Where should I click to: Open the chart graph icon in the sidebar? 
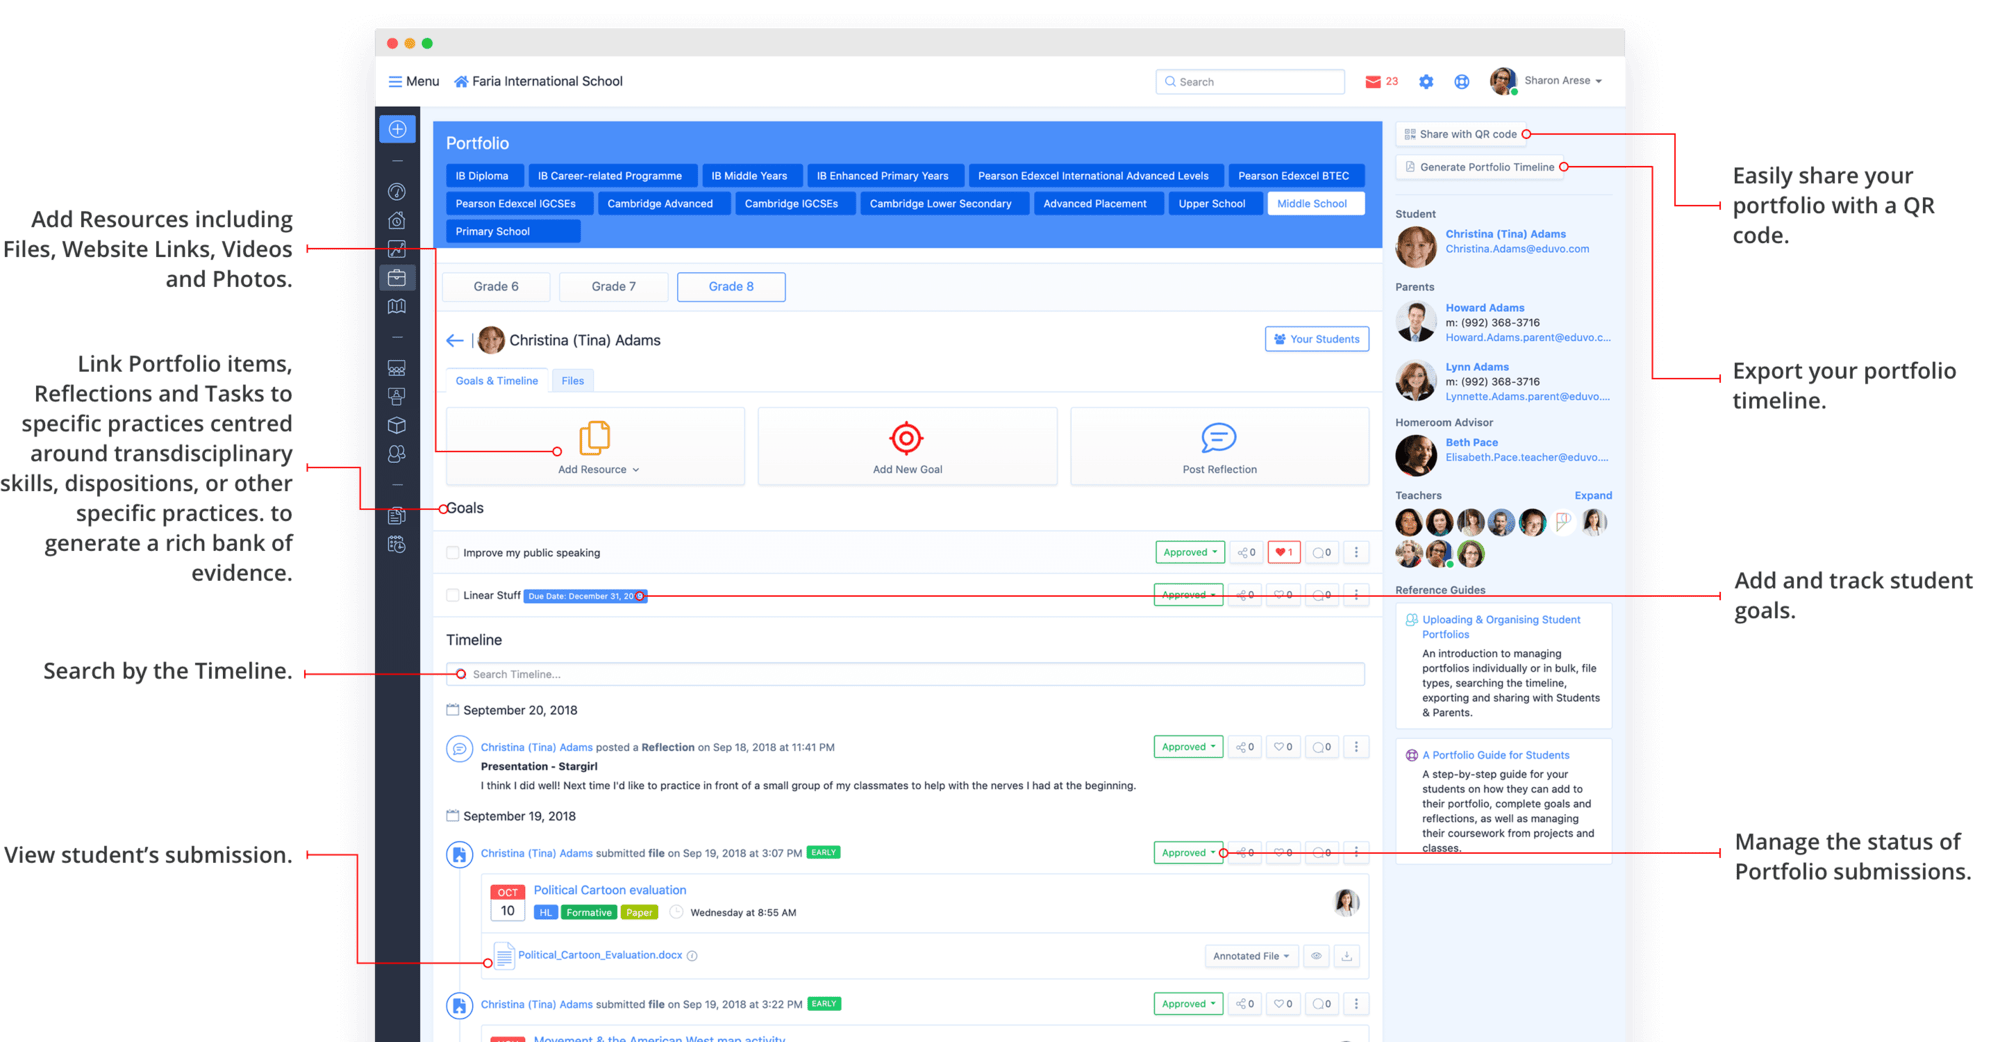[397, 249]
